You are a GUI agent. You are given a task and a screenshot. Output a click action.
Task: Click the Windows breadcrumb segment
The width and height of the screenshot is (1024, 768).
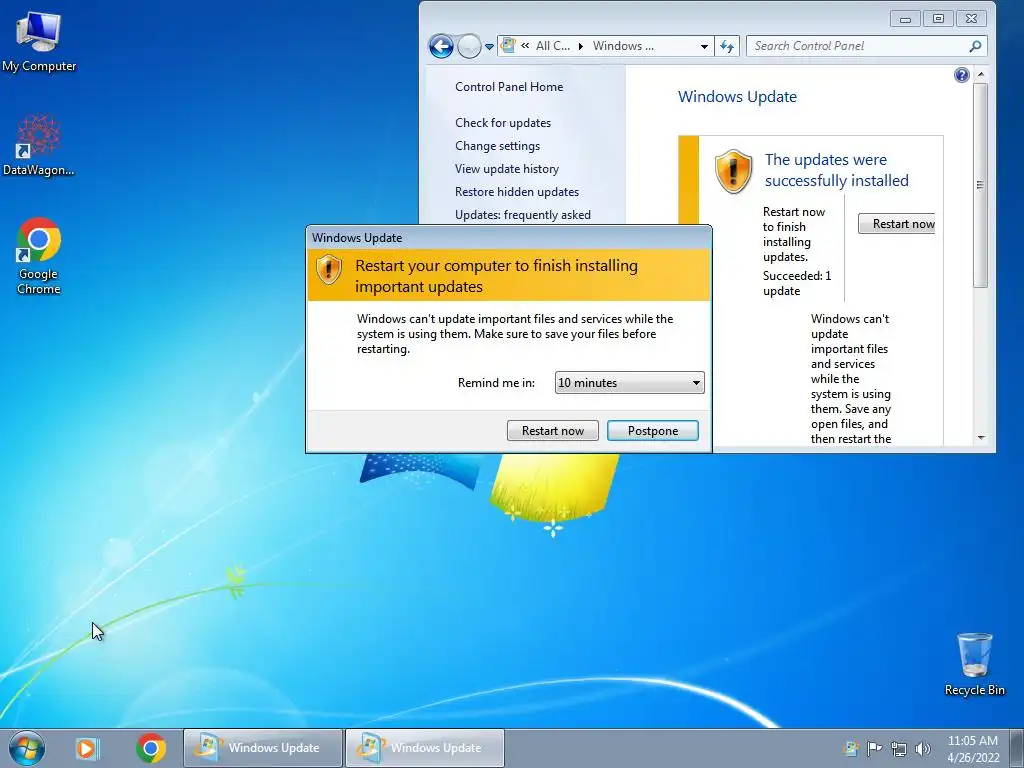[x=623, y=46]
